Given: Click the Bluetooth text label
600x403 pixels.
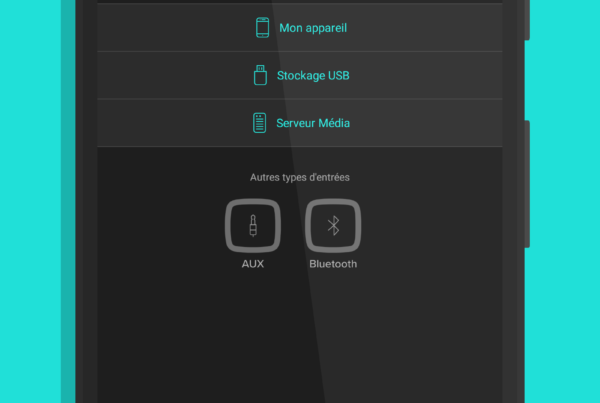Looking at the screenshot, I should tap(333, 264).
